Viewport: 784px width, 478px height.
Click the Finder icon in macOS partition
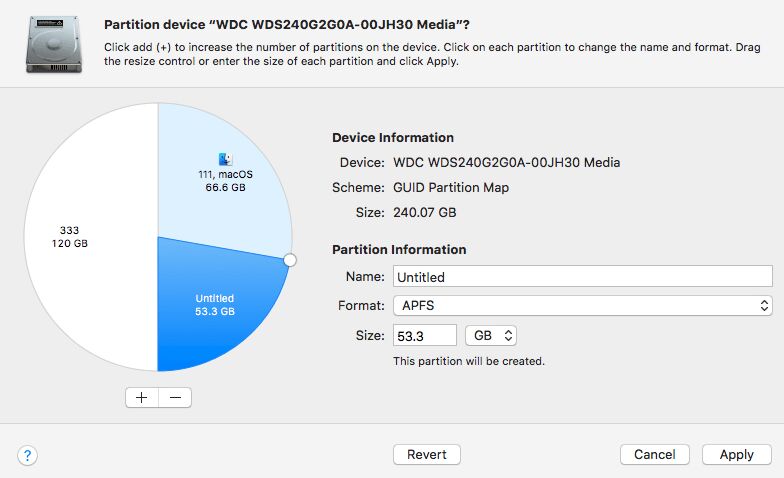pos(225,158)
